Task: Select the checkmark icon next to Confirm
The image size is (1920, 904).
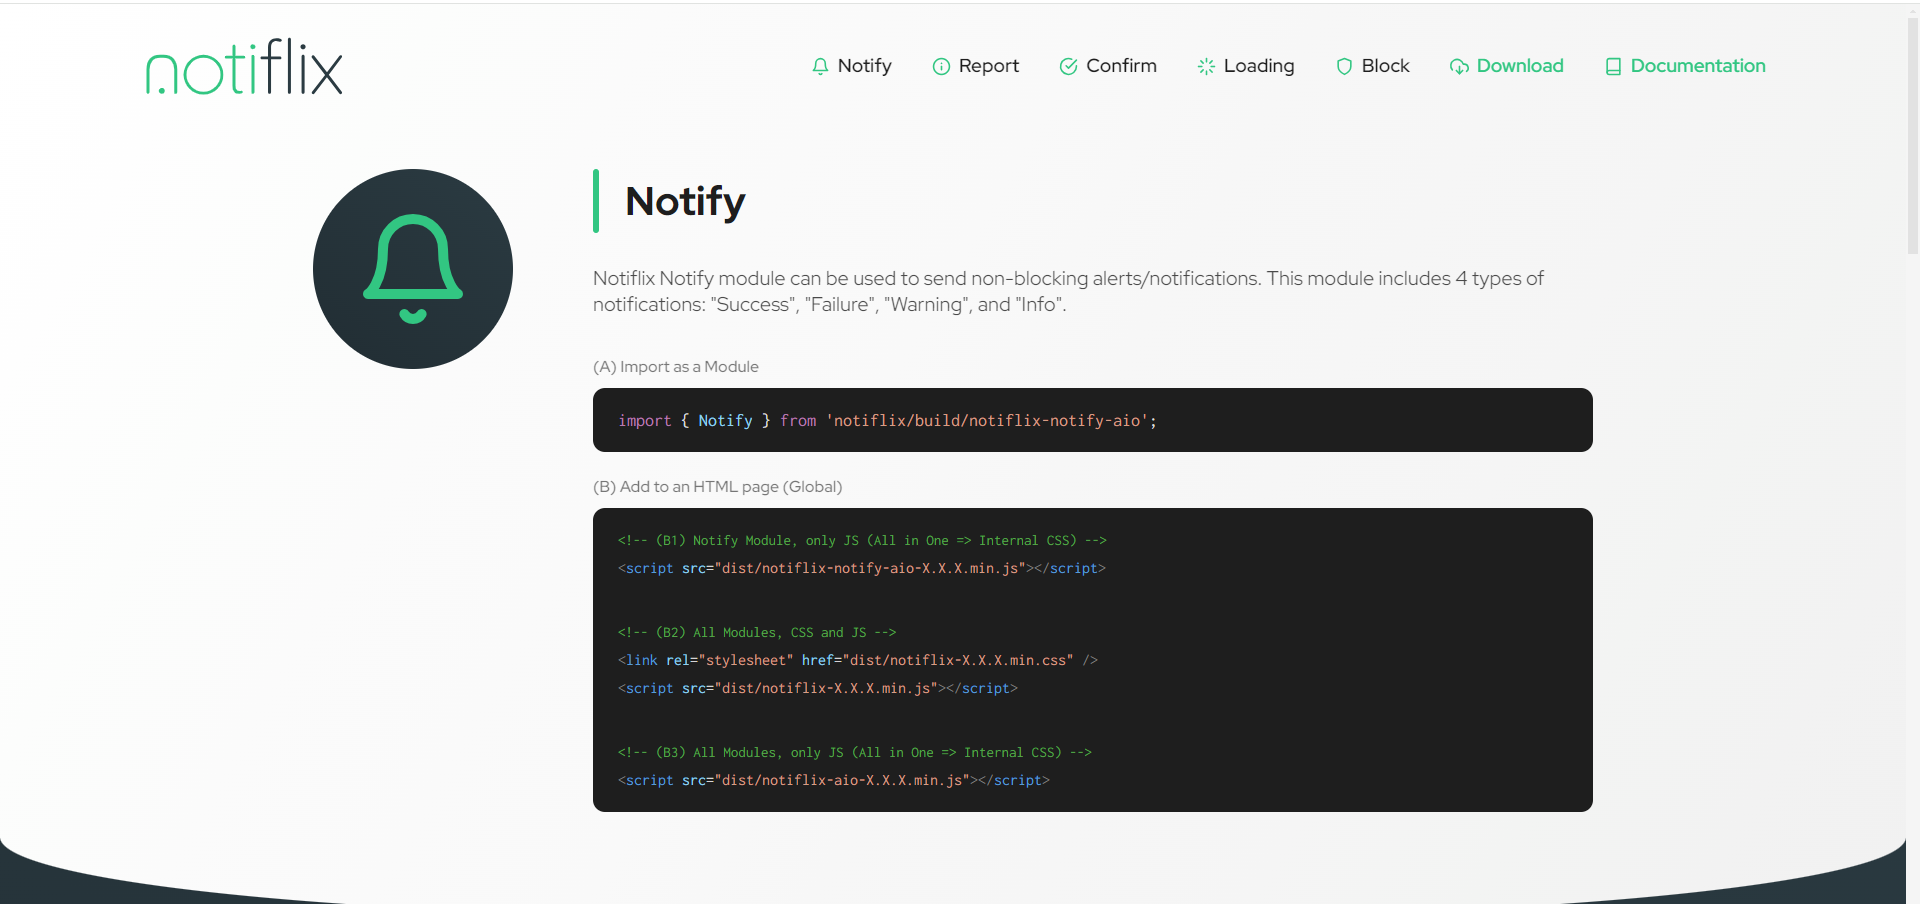Action: [x=1068, y=66]
